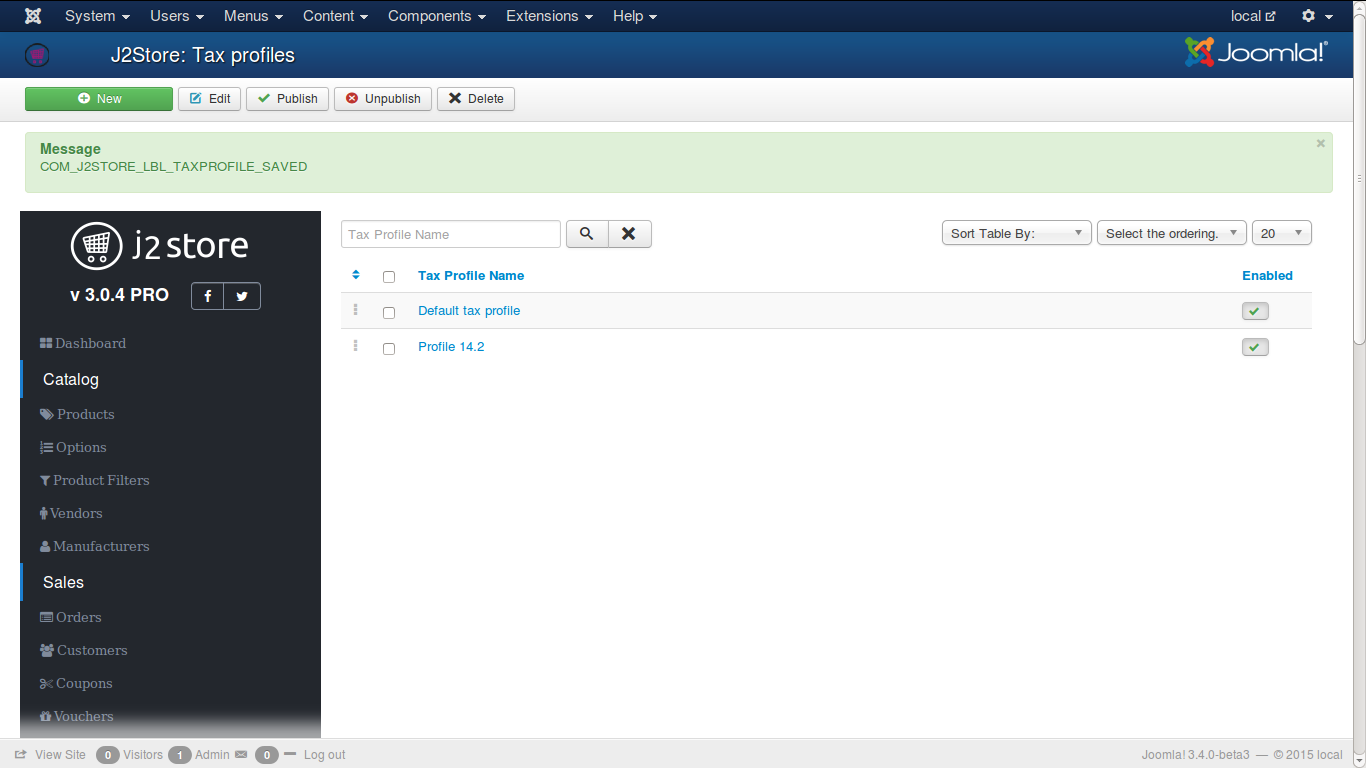Click the search magnifier icon button

pos(587,234)
